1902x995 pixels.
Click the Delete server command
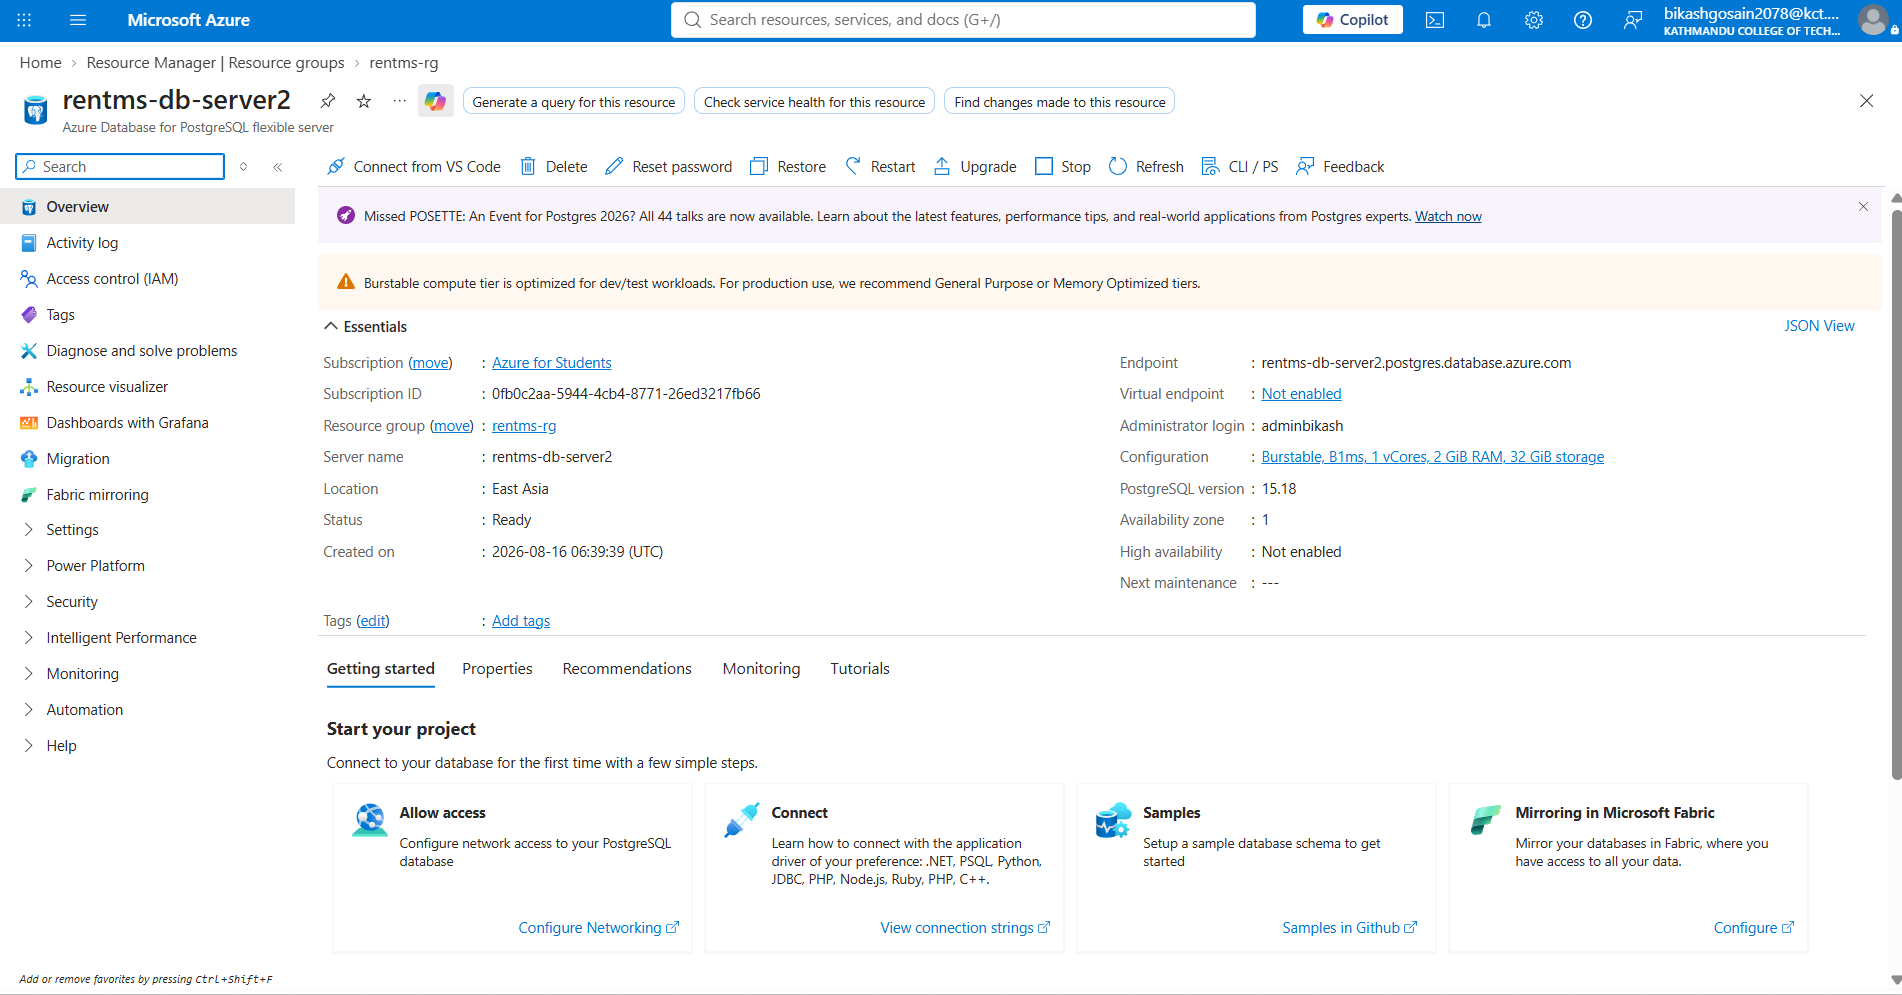point(554,167)
